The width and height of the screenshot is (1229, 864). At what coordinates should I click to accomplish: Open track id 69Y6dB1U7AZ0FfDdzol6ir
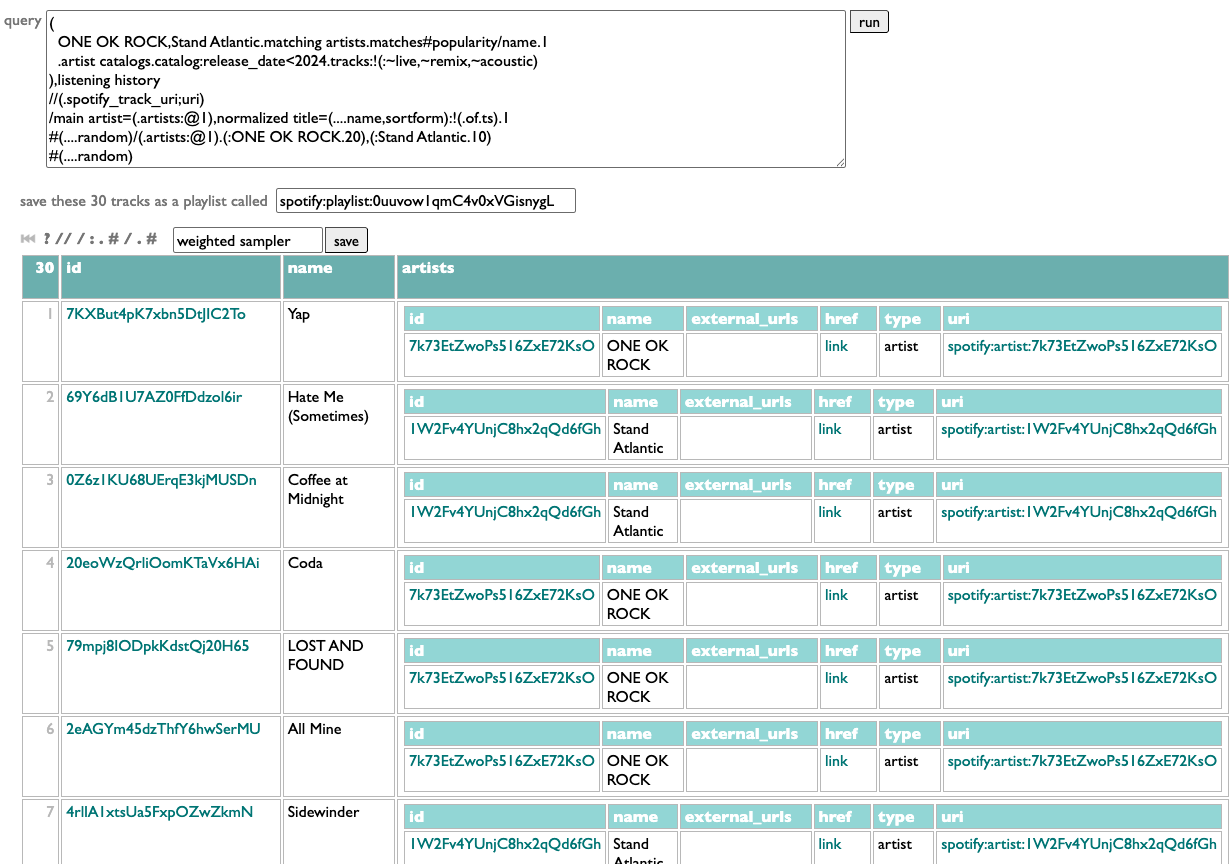(x=154, y=397)
